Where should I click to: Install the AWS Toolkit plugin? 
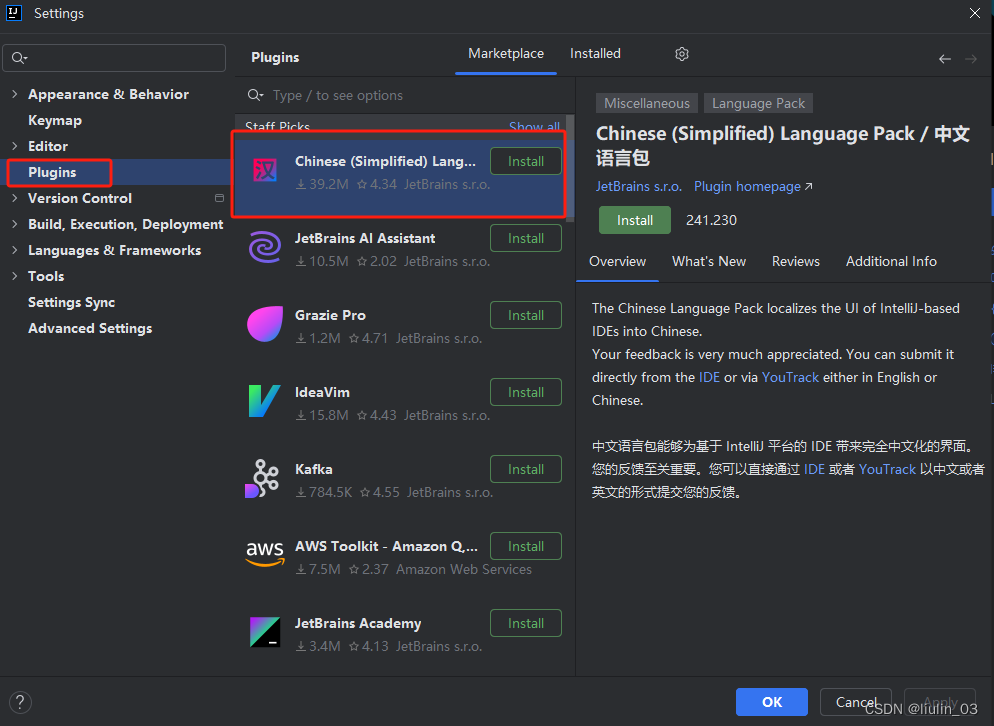tap(526, 546)
